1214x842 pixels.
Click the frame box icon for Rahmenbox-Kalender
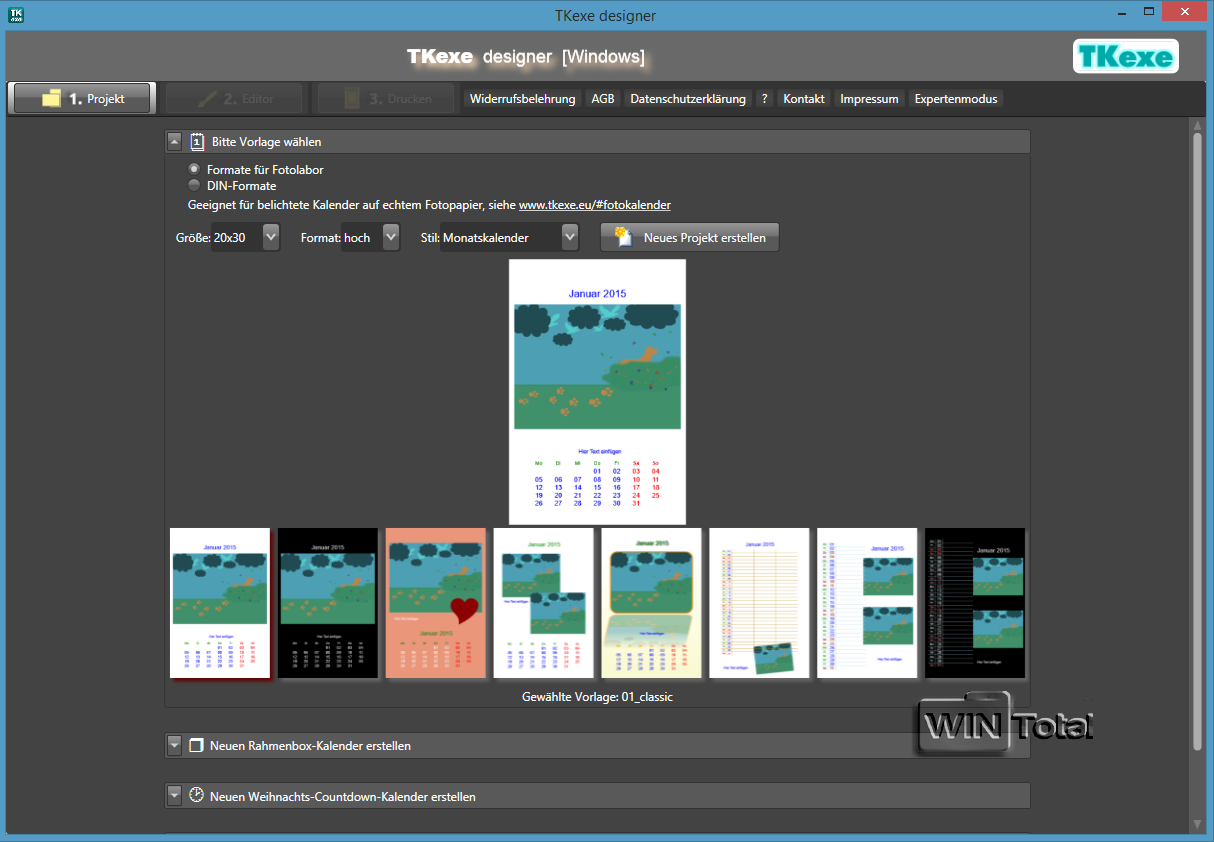196,746
